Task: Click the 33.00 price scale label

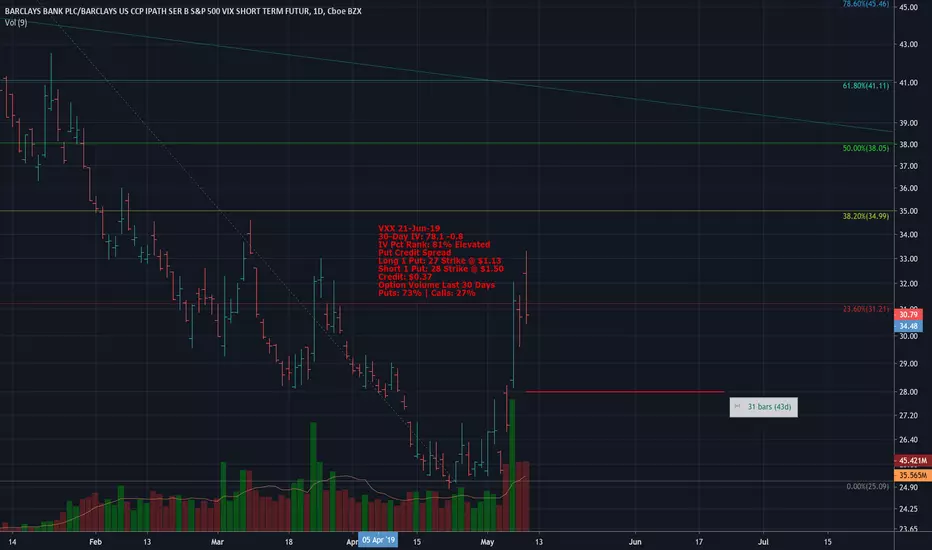Action: (908, 259)
